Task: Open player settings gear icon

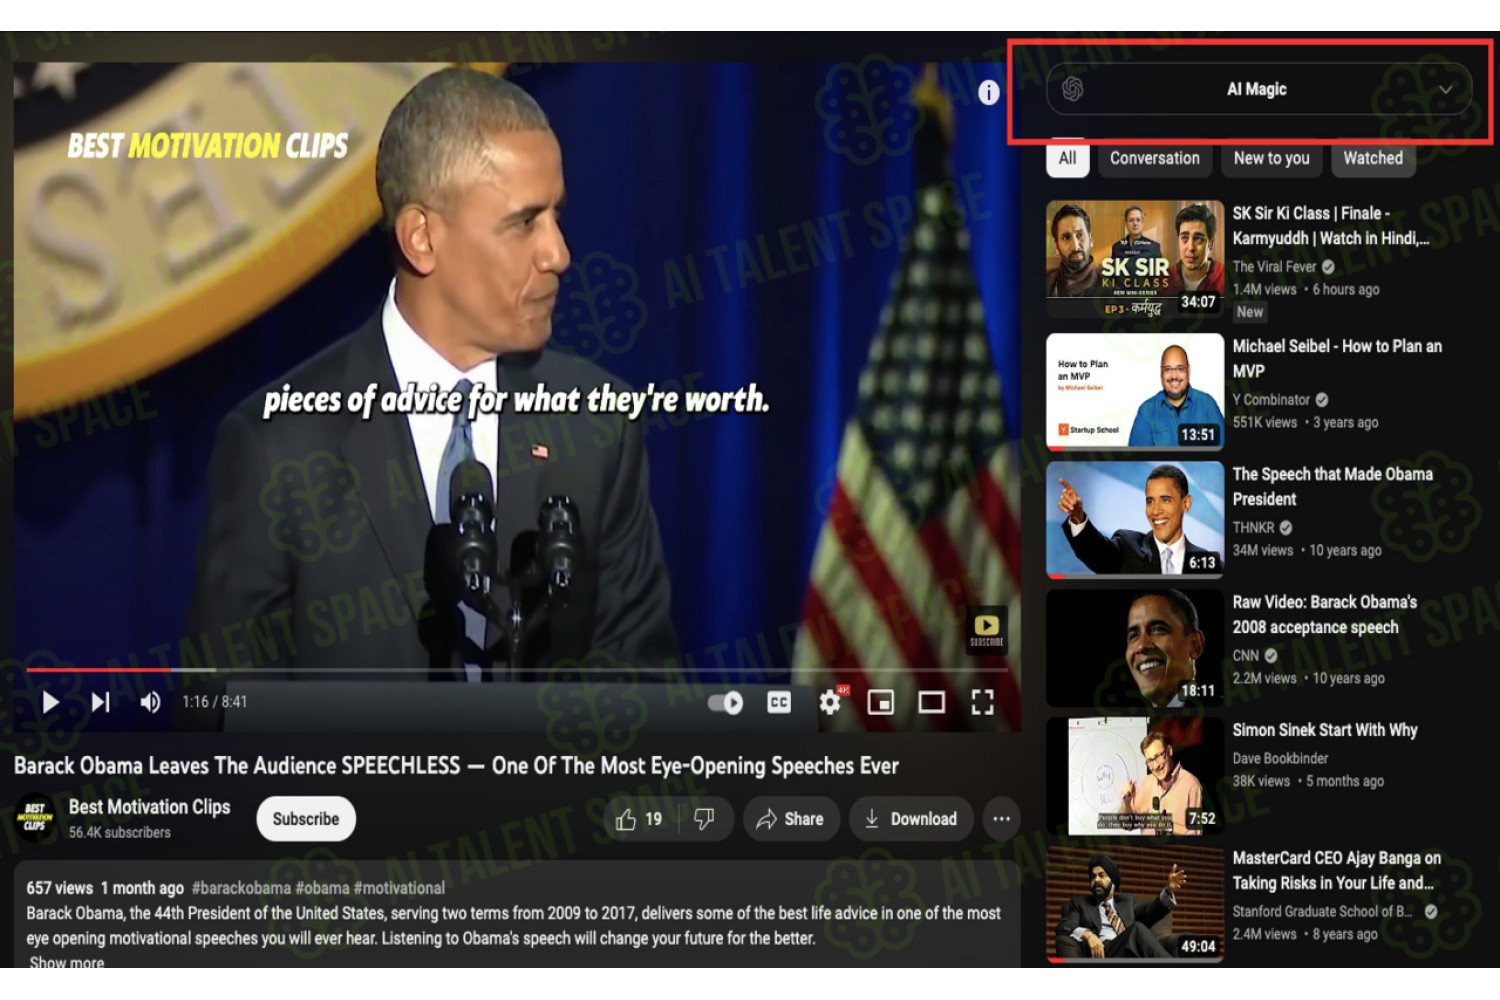Action: coord(830,702)
